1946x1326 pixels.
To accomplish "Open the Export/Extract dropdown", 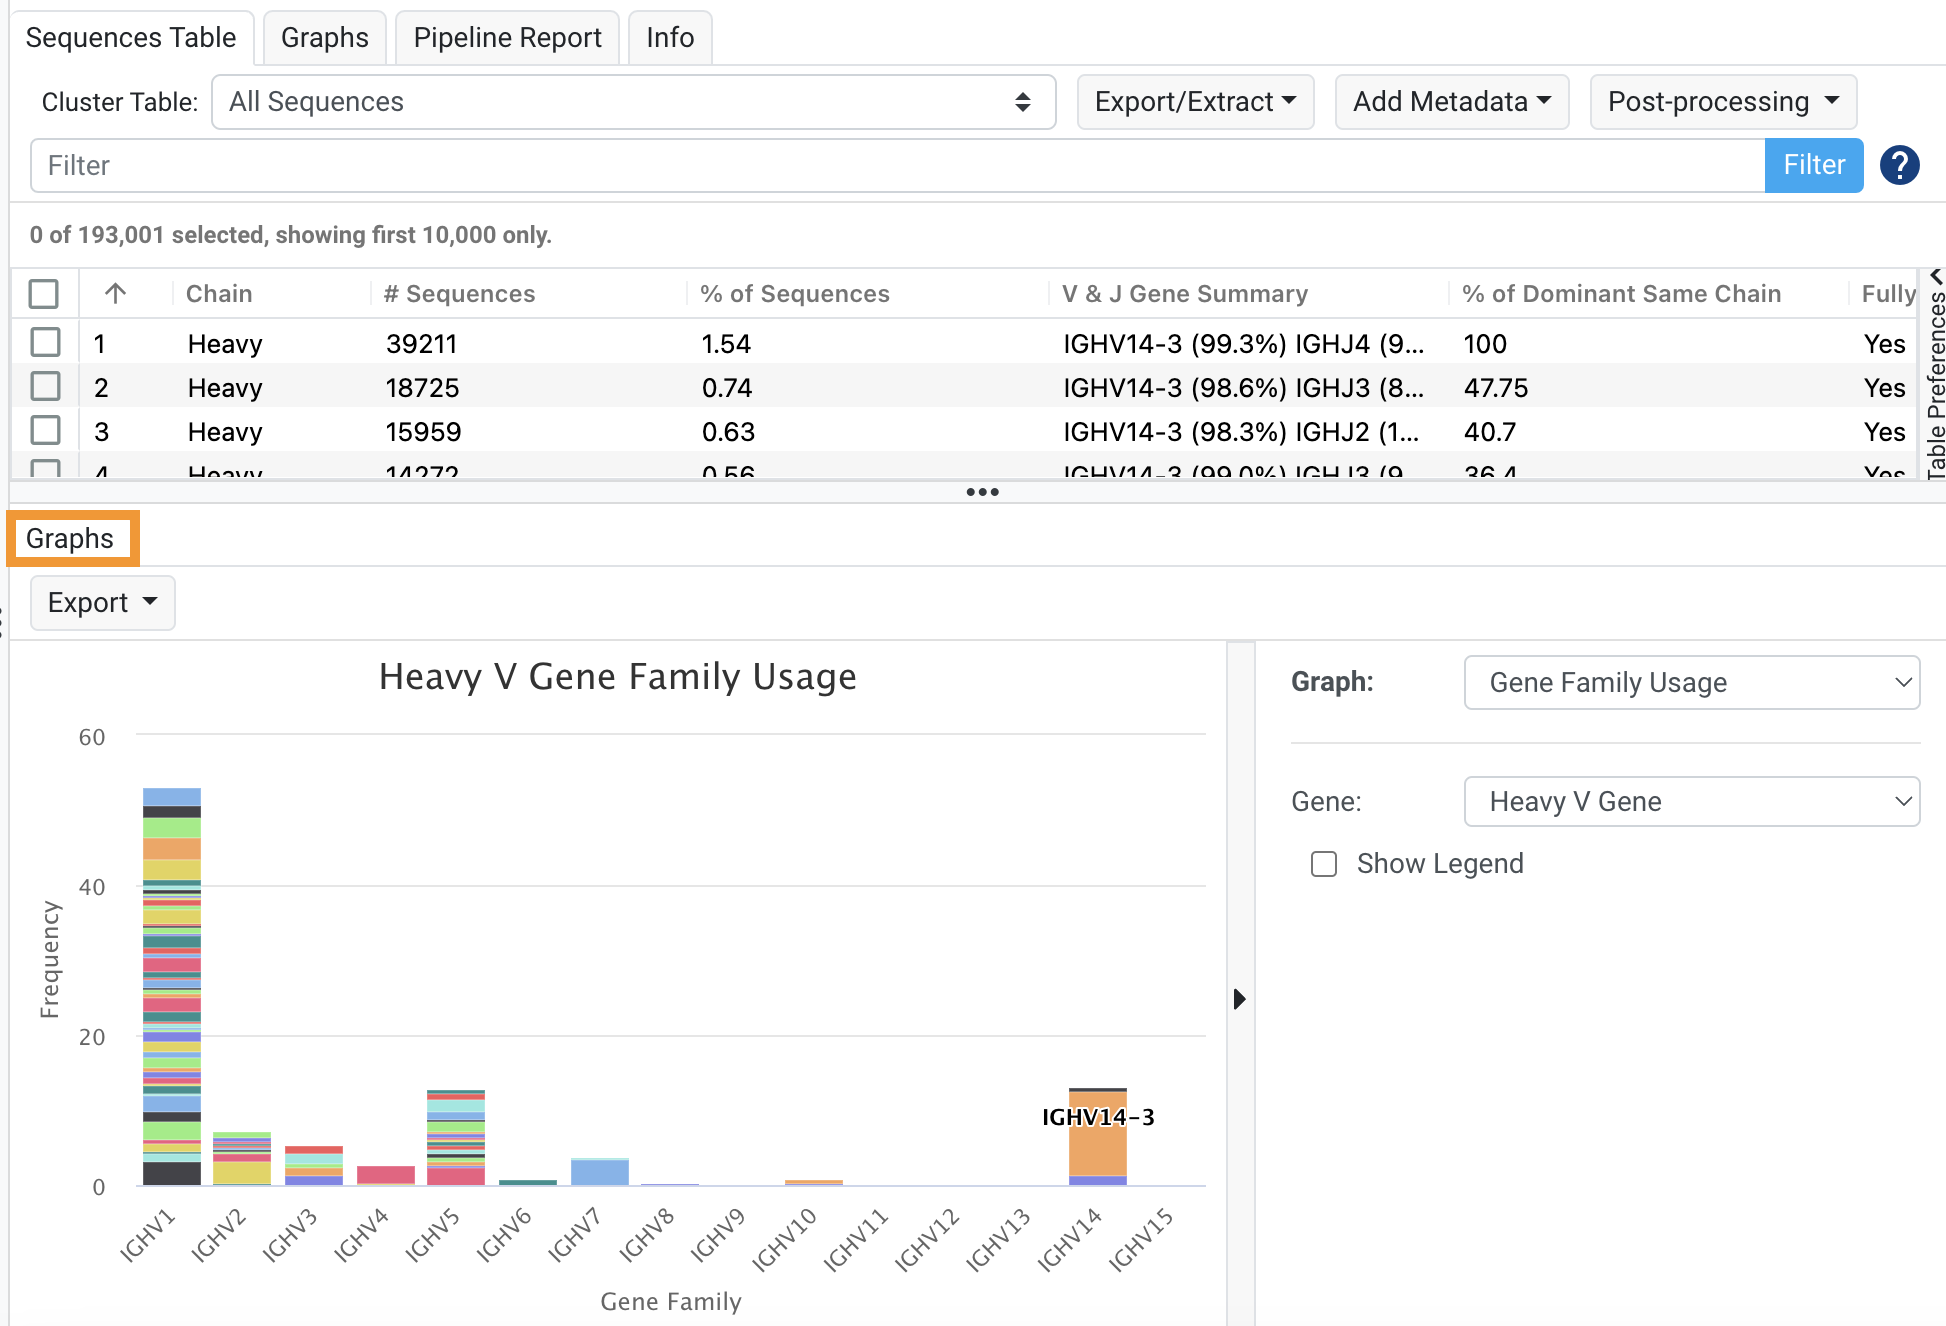I will (x=1195, y=101).
